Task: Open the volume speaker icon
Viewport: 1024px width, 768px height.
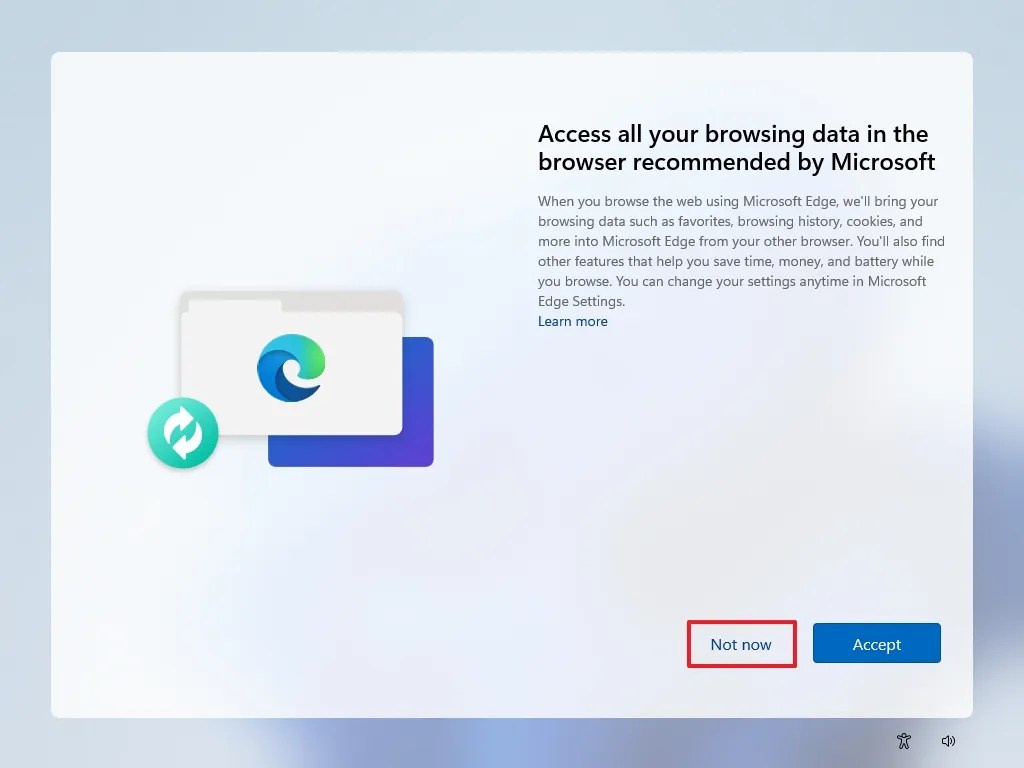Action: (x=948, y=741)
